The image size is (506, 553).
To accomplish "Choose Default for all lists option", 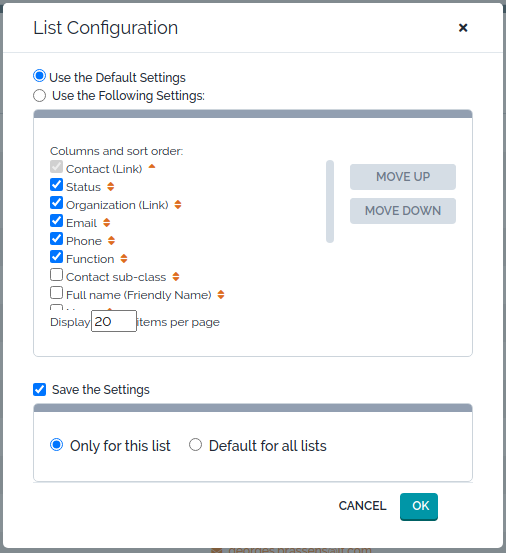I will (x=195, y=445).
